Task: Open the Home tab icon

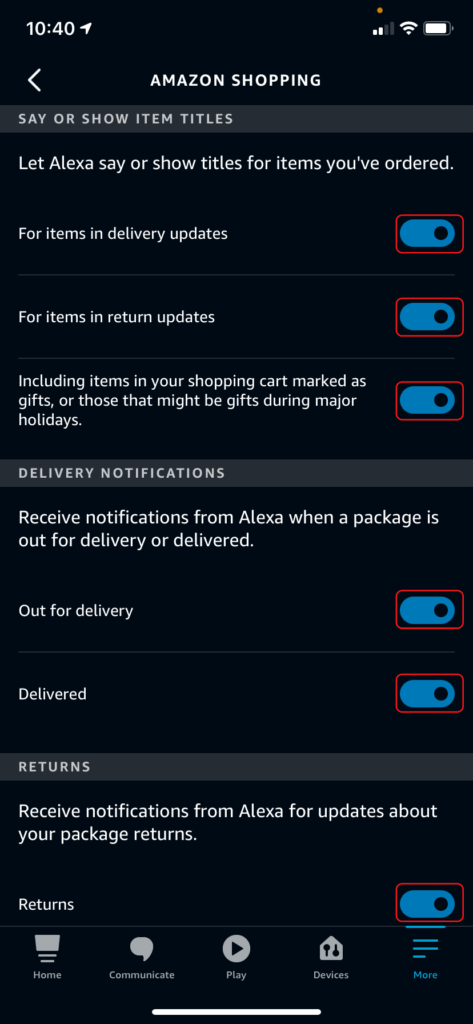Action: coord(47,948)
